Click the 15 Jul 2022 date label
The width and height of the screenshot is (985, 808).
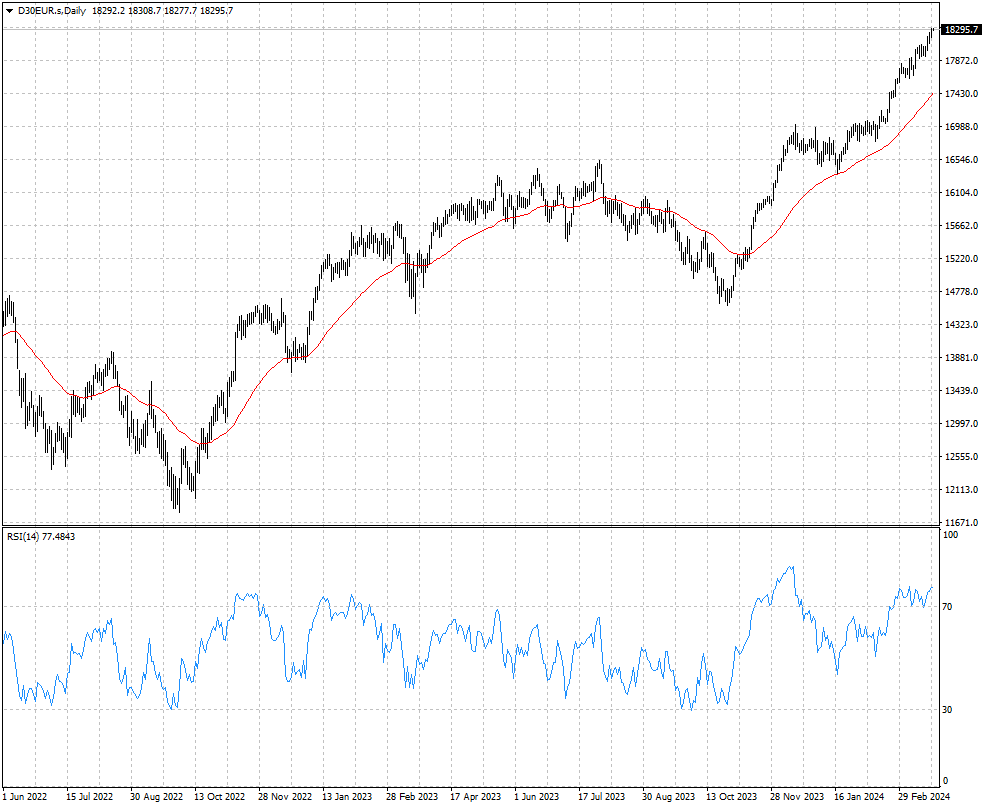pyautogui.click(x=89, y=797)
